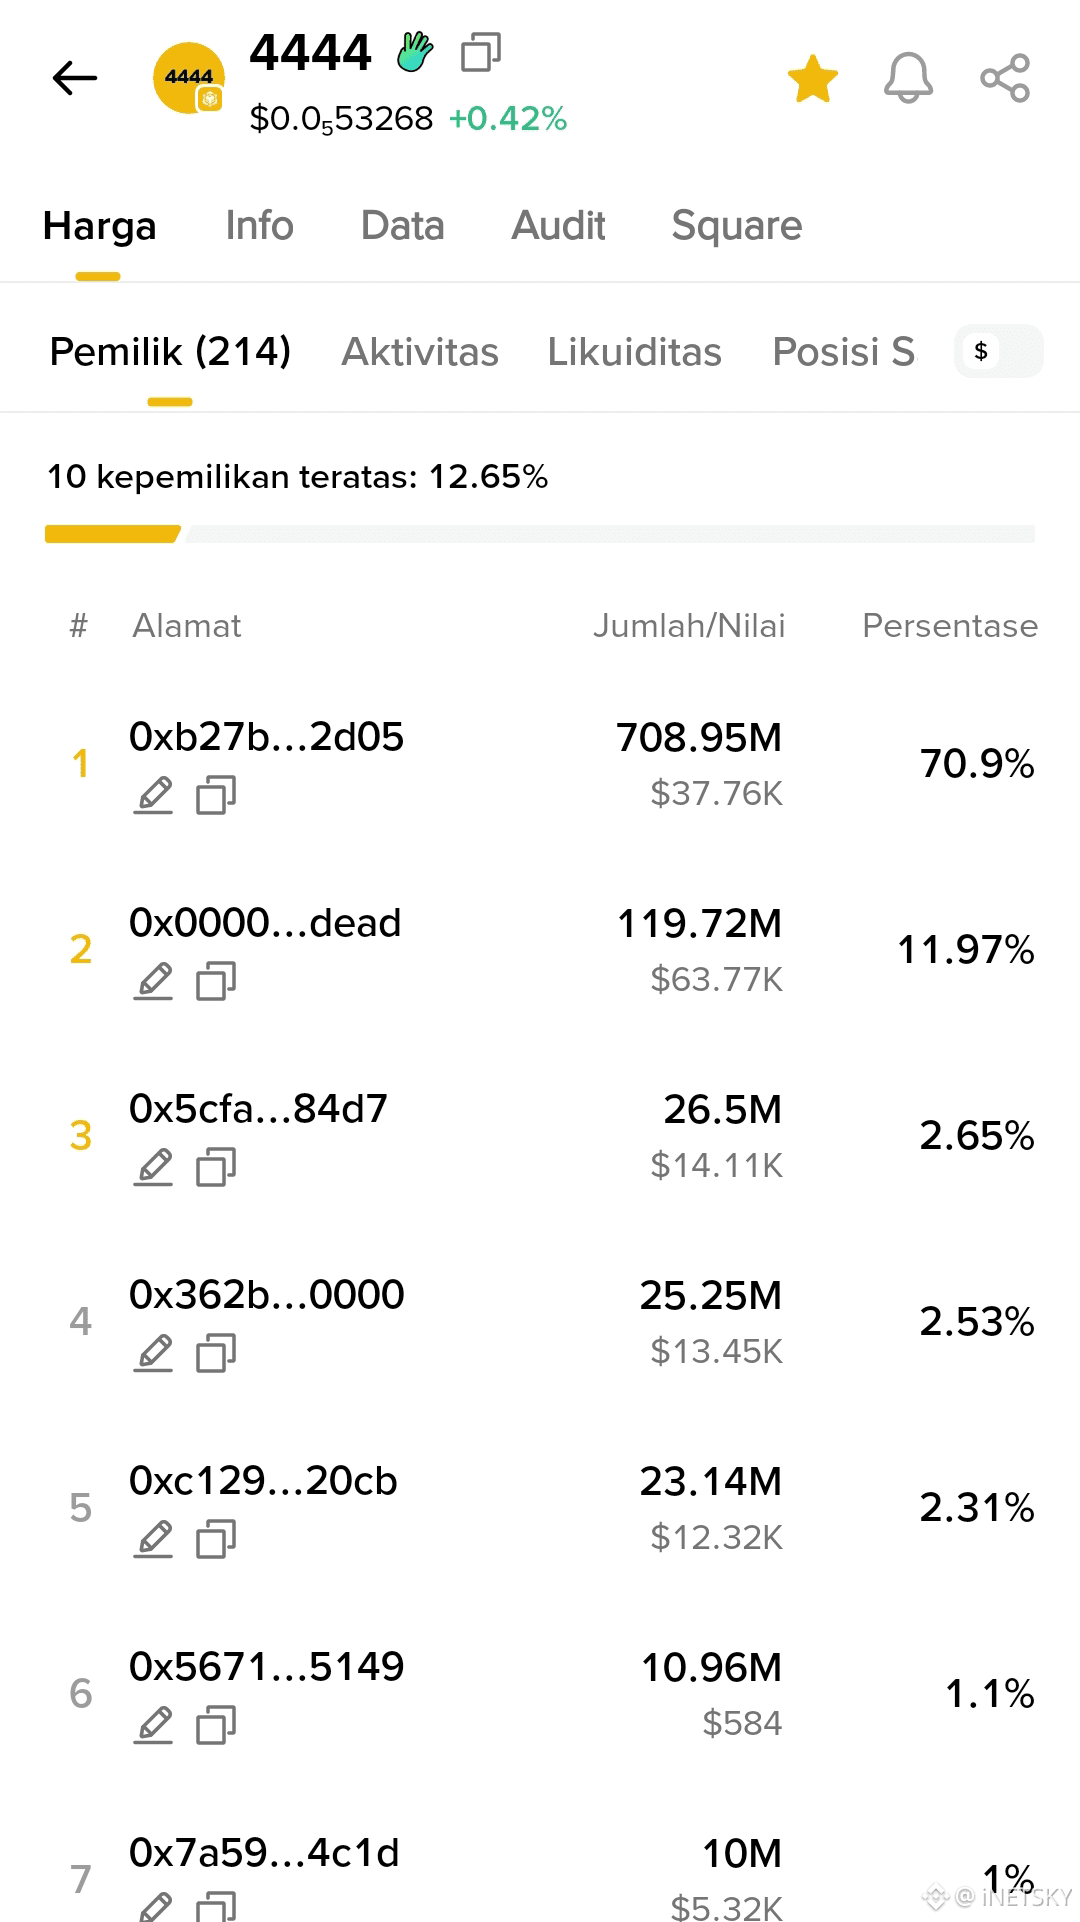Toggle the favorite star icon

[812, 78]
